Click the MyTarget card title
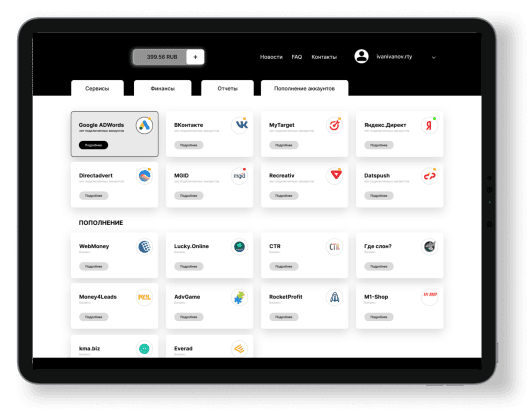This screenshot has width=531, height=413. tap(282, 125)
